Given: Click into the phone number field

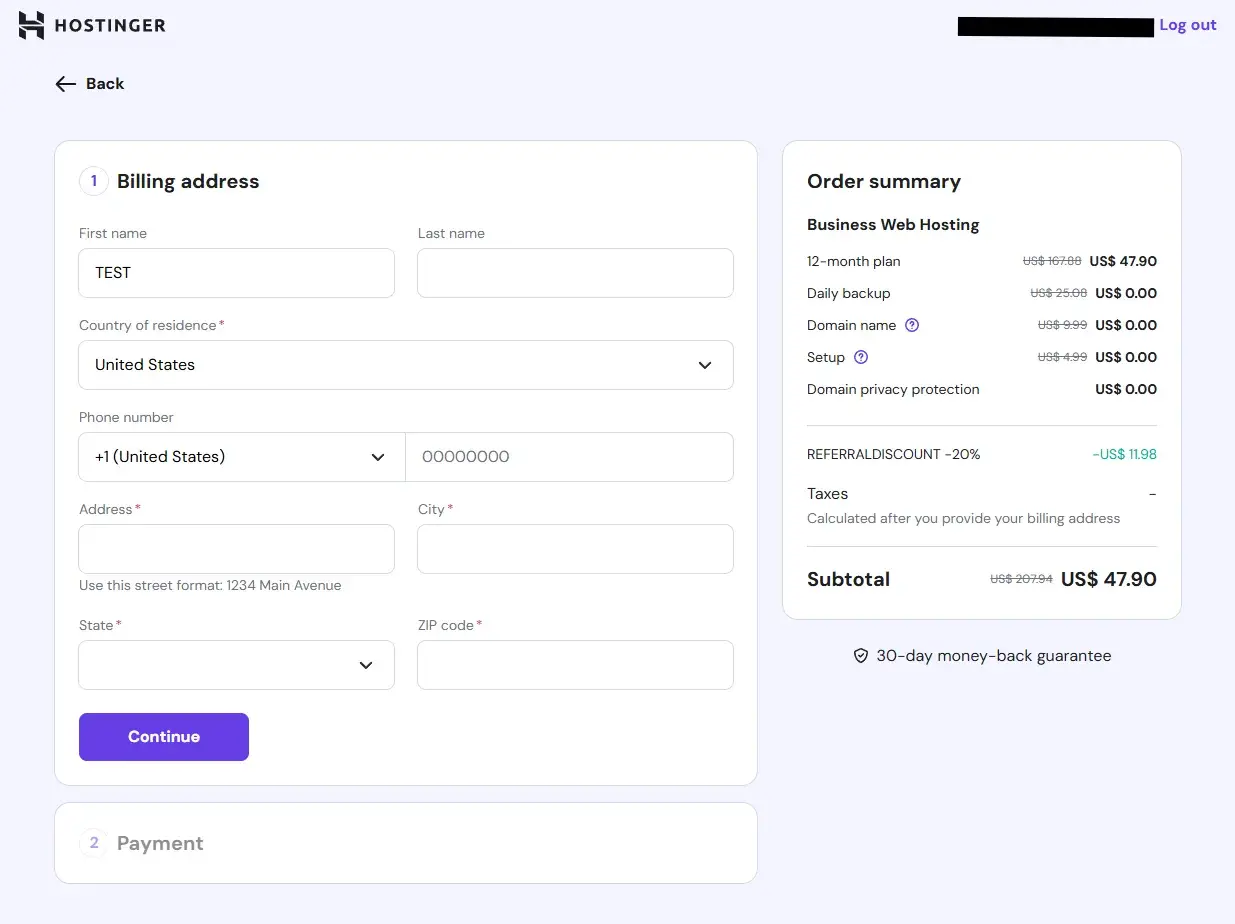Looking at the screenshot, I should pos(569,457).
